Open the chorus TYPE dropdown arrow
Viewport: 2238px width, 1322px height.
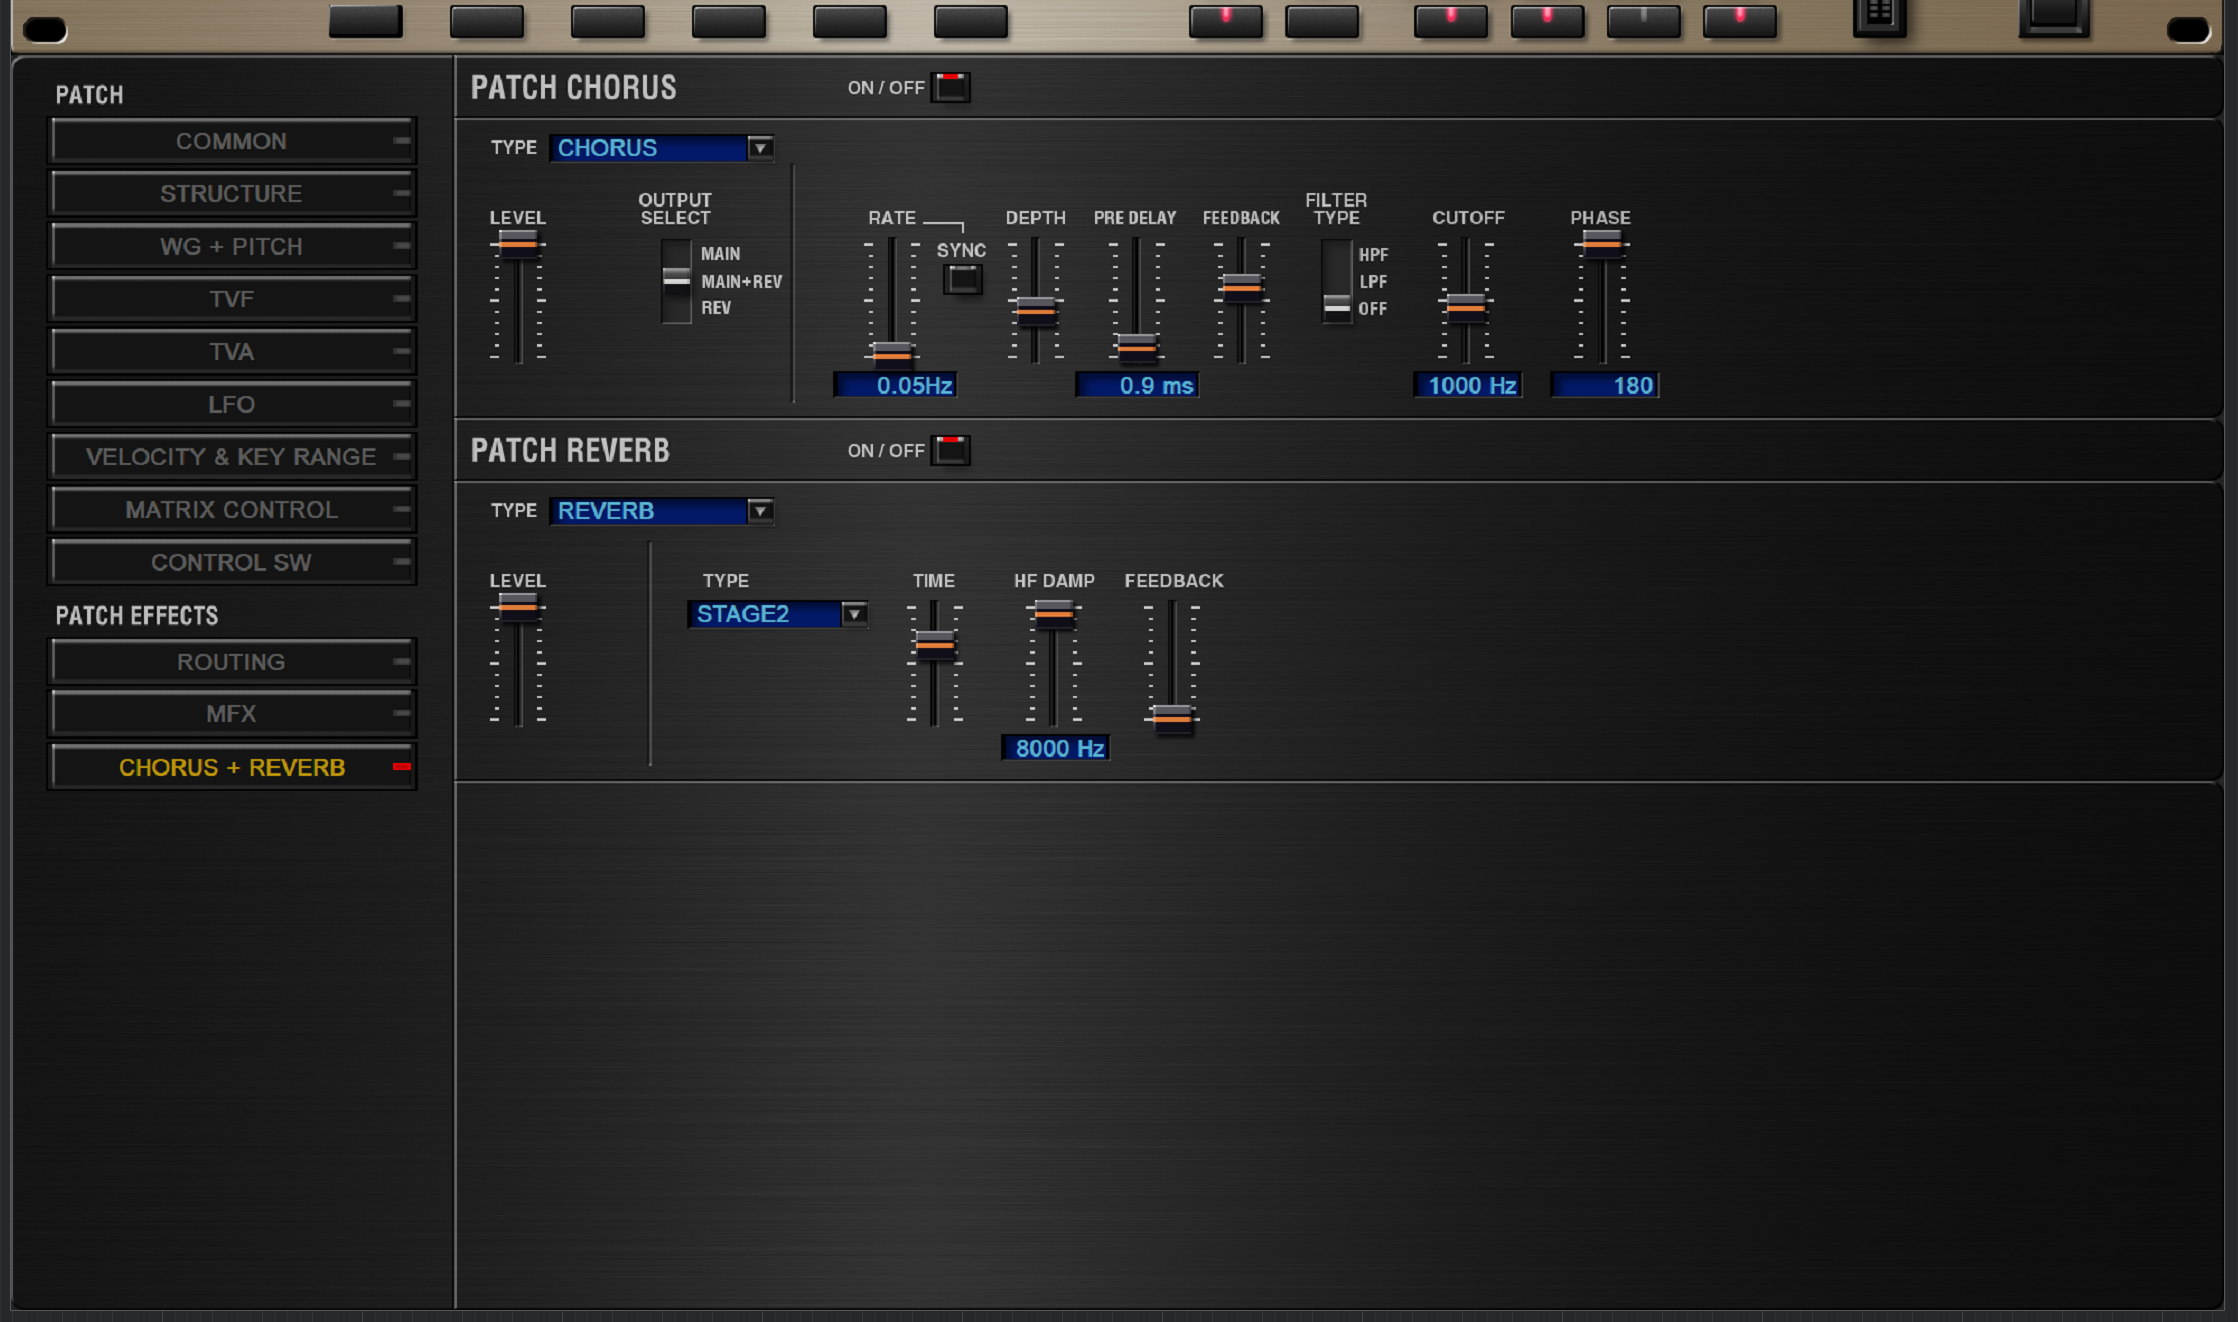[x=760, y=148]
